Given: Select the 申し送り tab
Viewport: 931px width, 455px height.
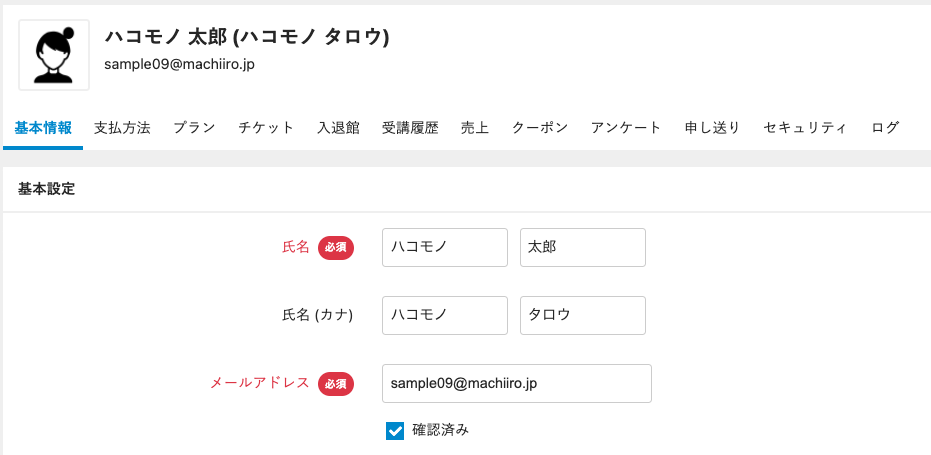Looking at the screenshot, I should pos(712,128).
